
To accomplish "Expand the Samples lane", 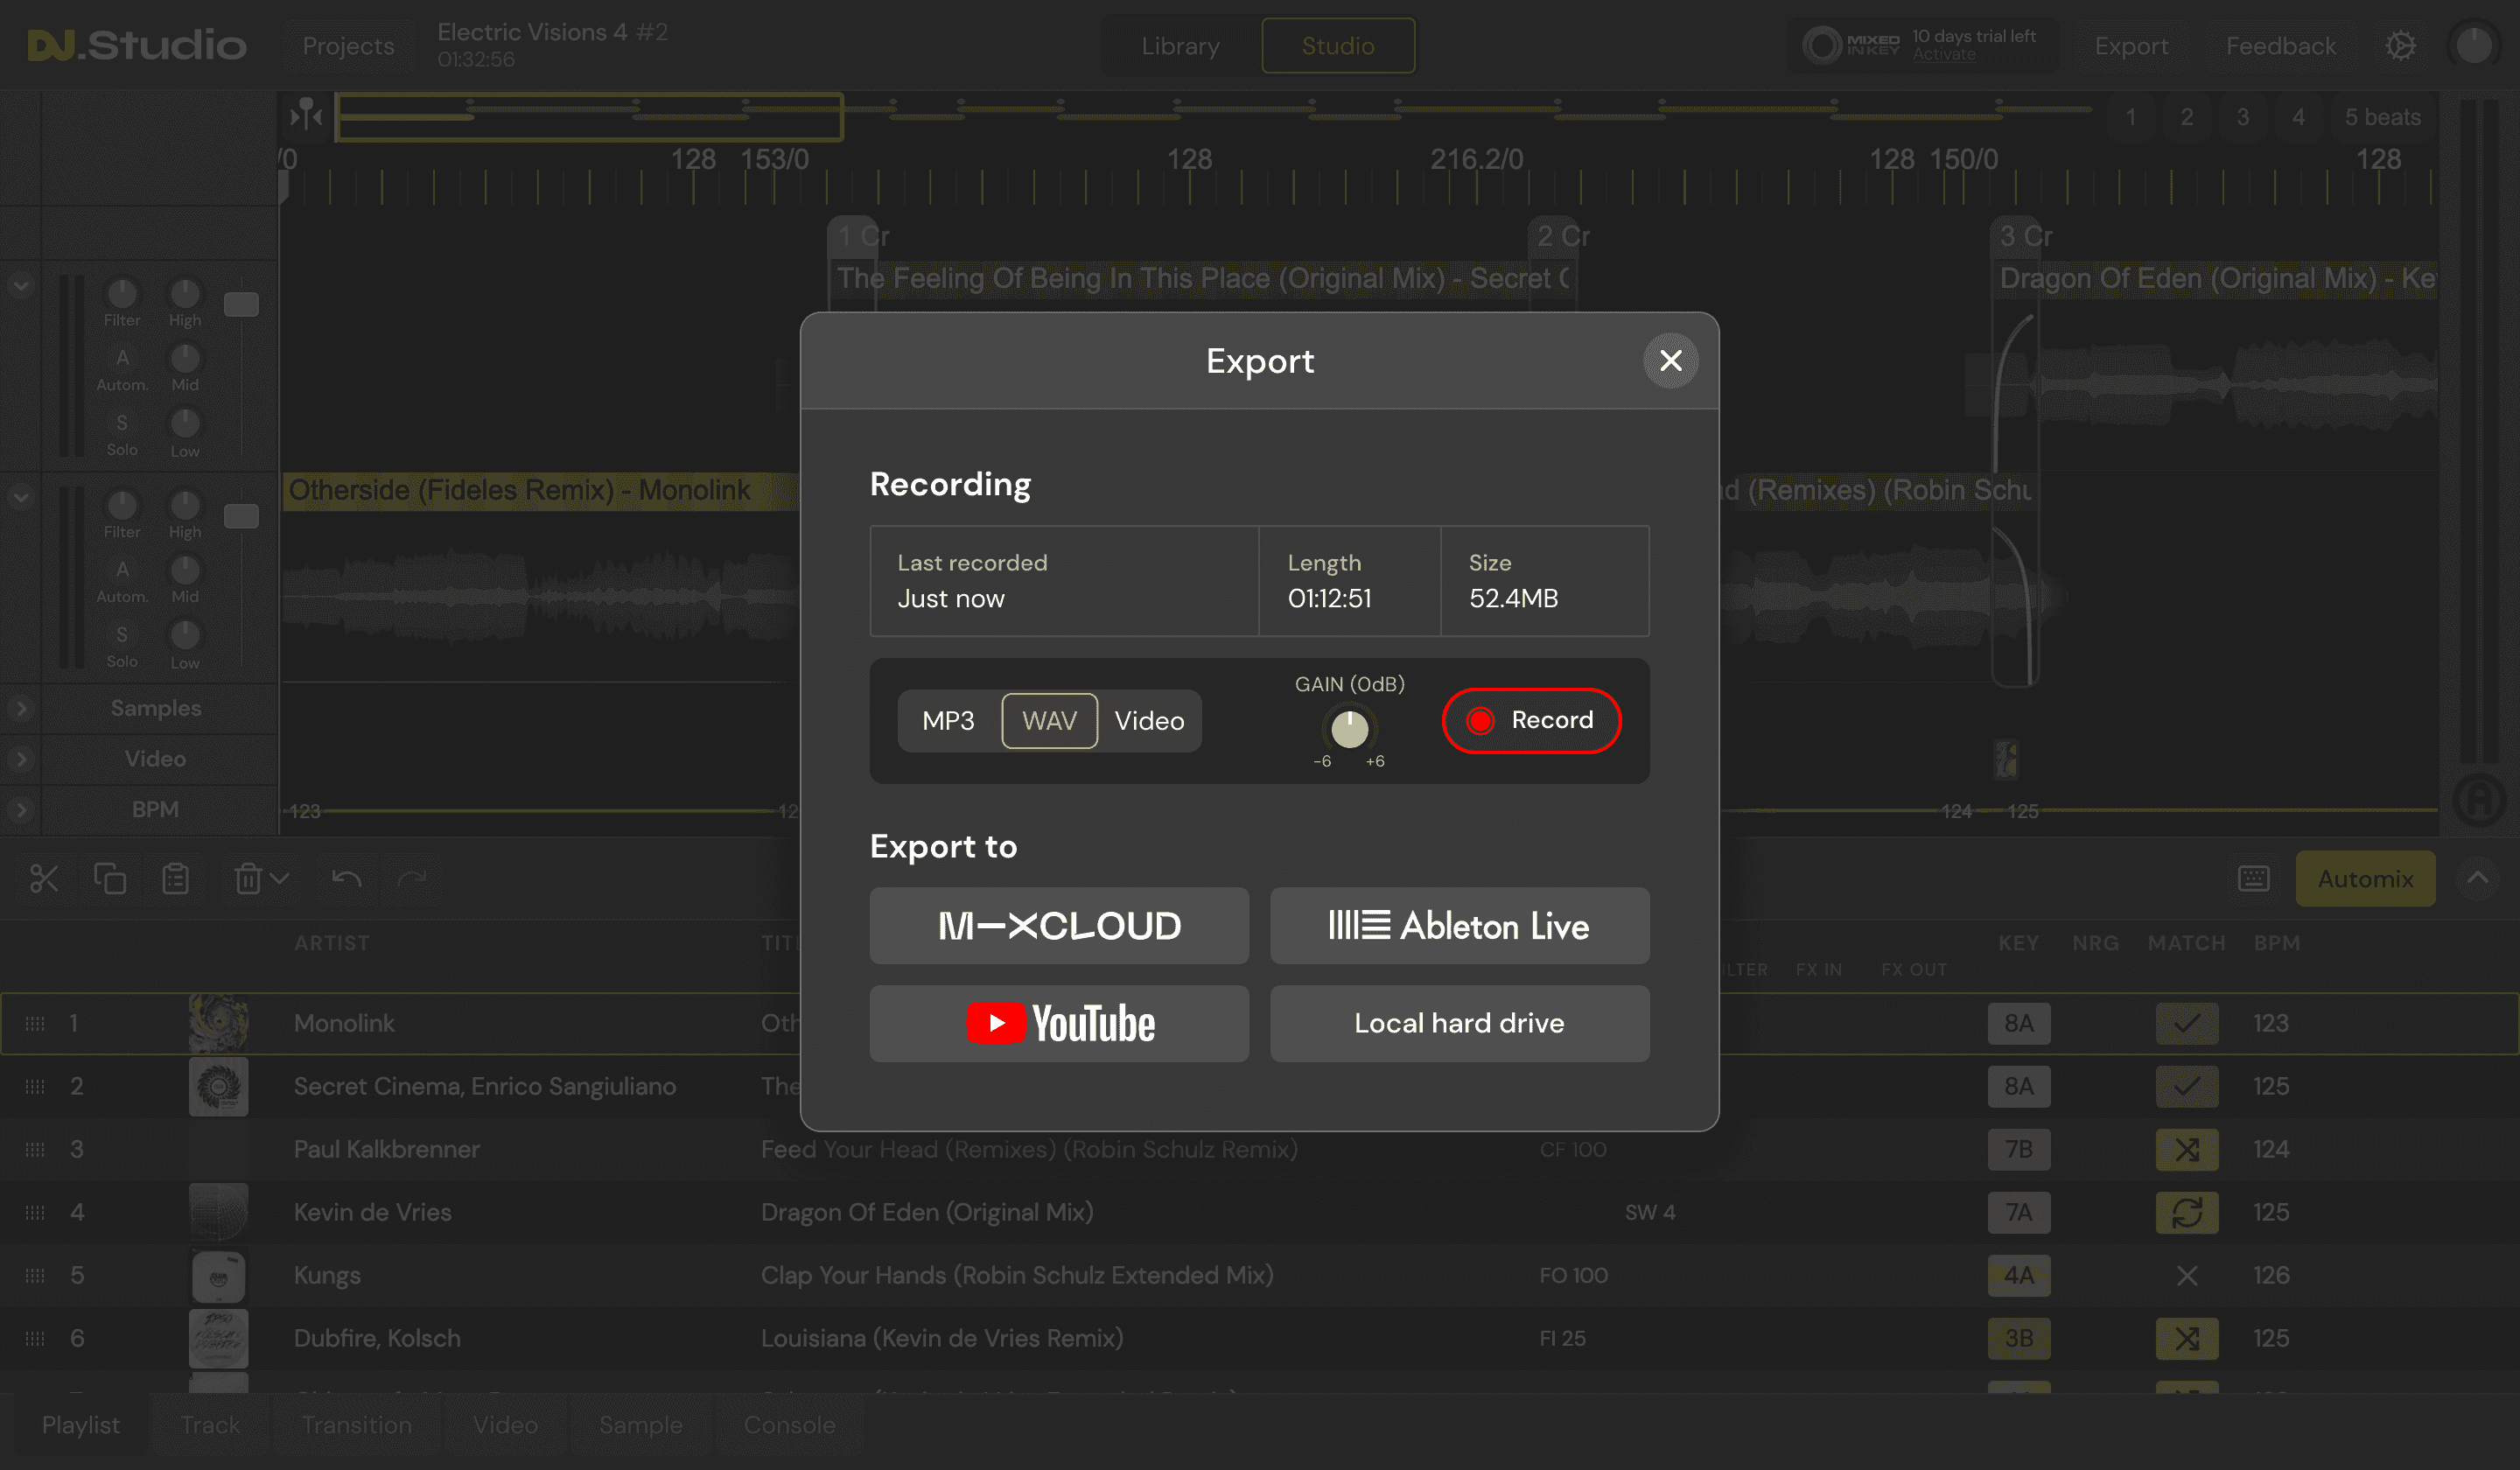I will [x=21, y=708].
